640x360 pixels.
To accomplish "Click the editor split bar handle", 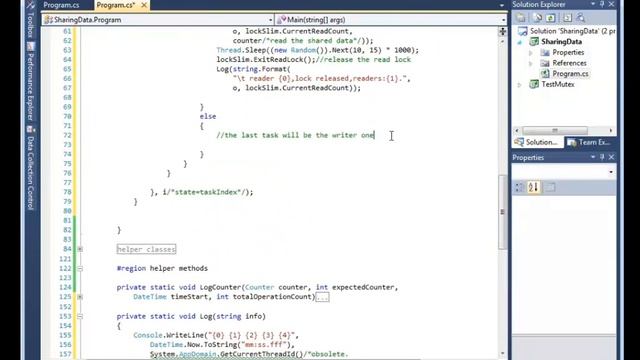I will (502, 31).
